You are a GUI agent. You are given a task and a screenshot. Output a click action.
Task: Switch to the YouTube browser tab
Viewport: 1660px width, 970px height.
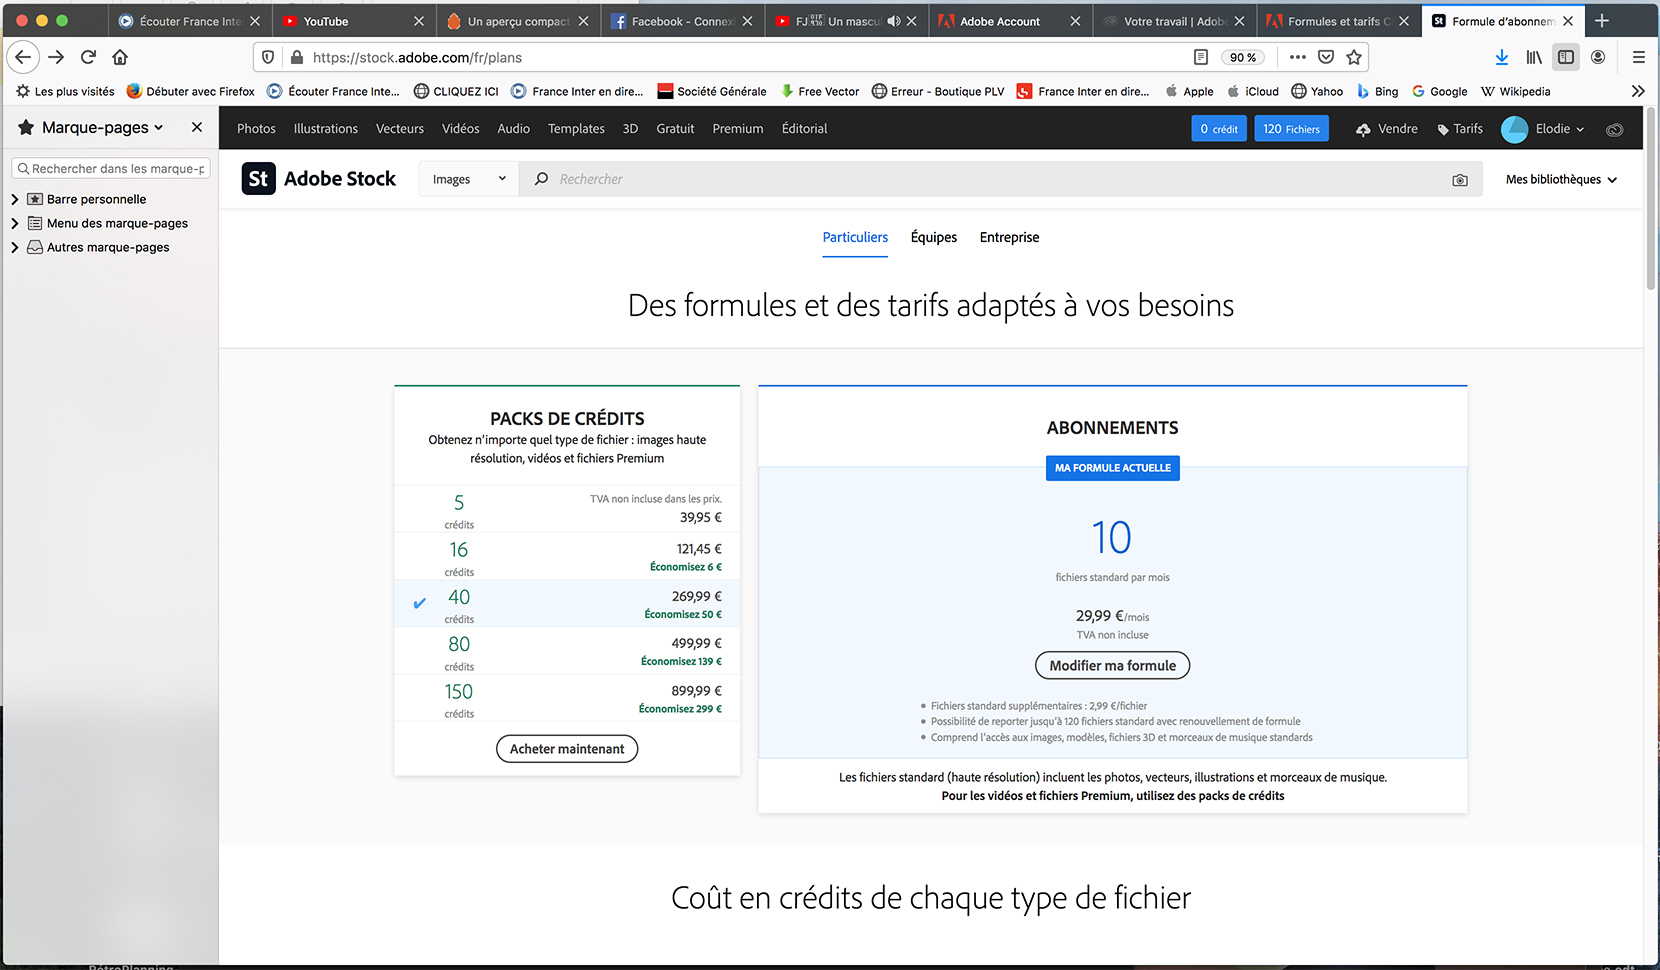coord(353,21)
